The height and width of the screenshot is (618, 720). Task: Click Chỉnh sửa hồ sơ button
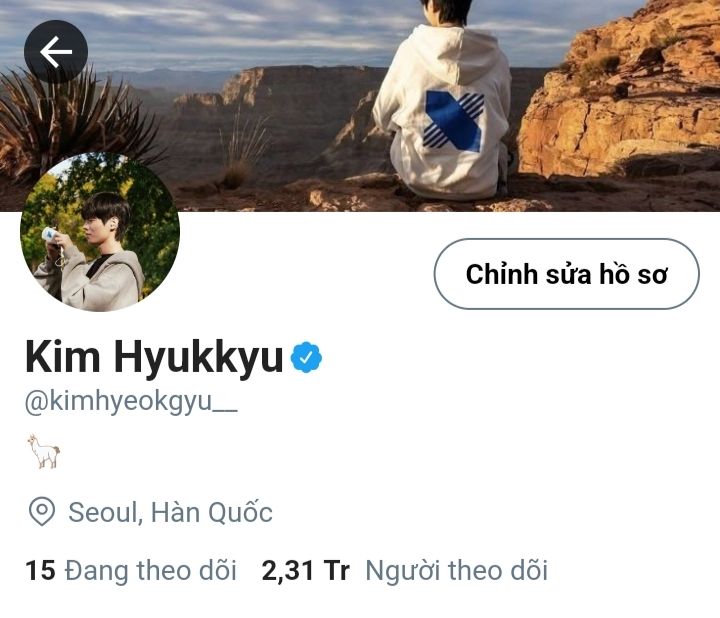click(x=567, y=274)
